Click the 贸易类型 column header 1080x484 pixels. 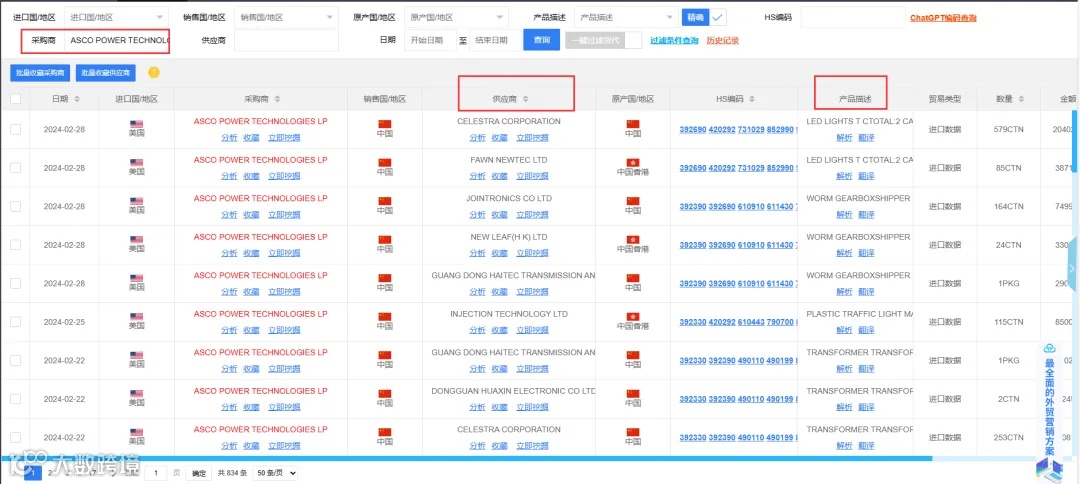(x=944, y=99)
